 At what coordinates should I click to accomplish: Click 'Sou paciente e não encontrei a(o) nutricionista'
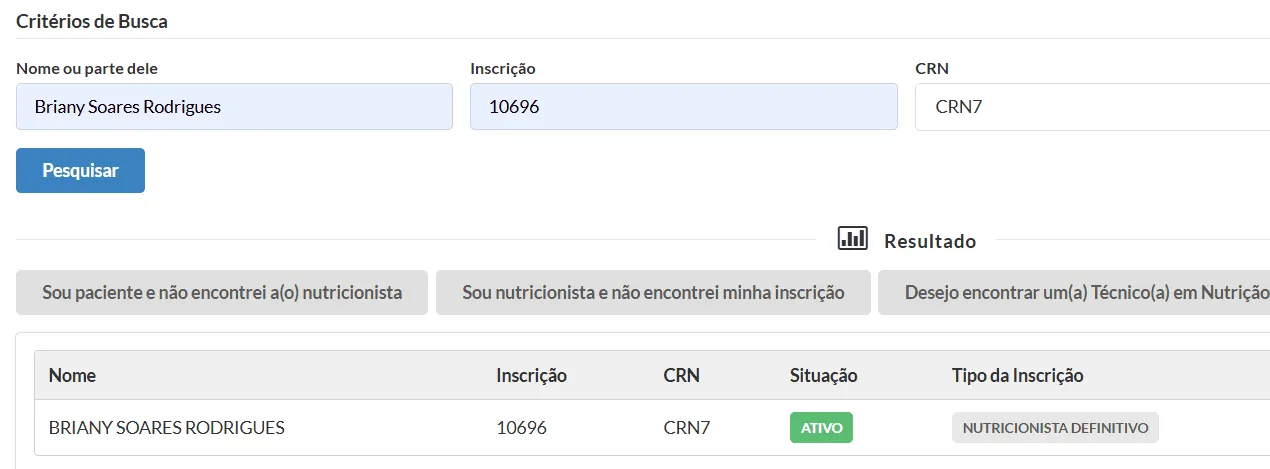point(222,293)
